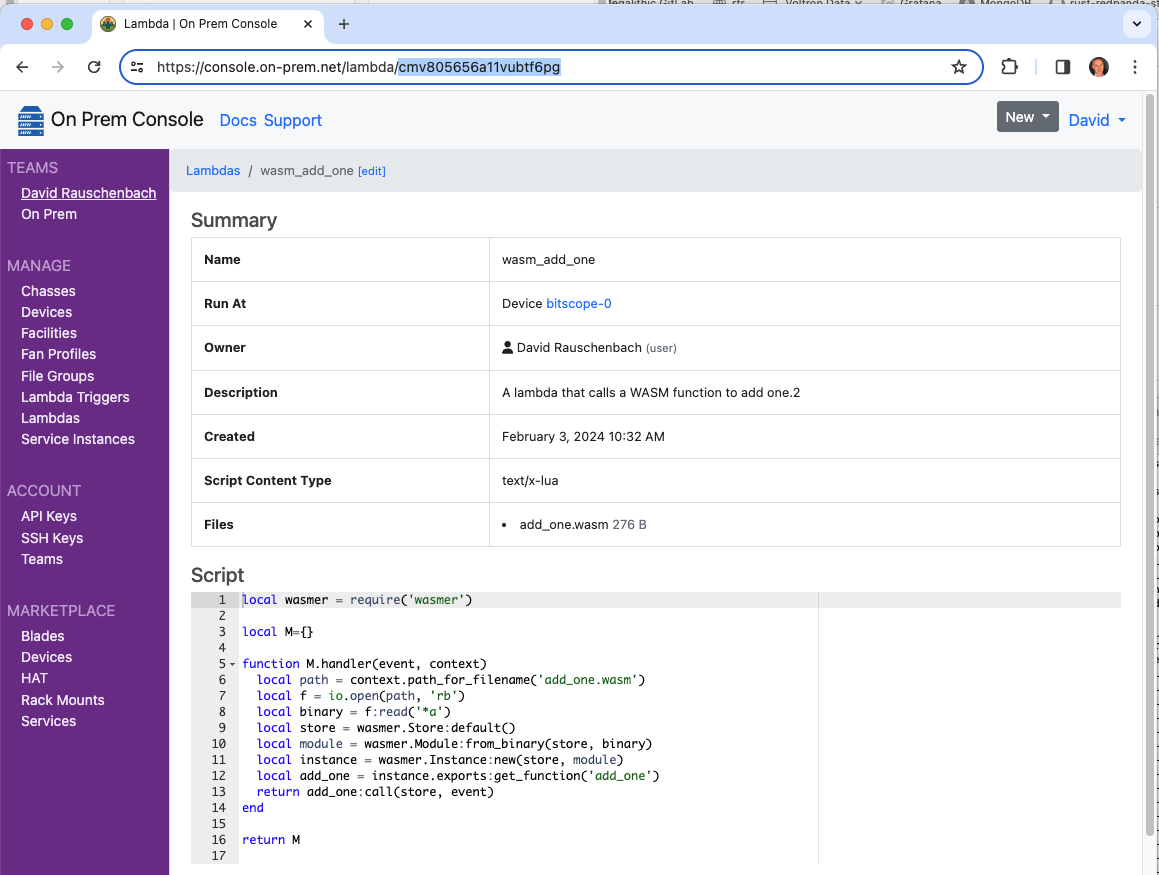Open Chasses under Manage
Screen dimensions: 1159x875
click(48, 291)
